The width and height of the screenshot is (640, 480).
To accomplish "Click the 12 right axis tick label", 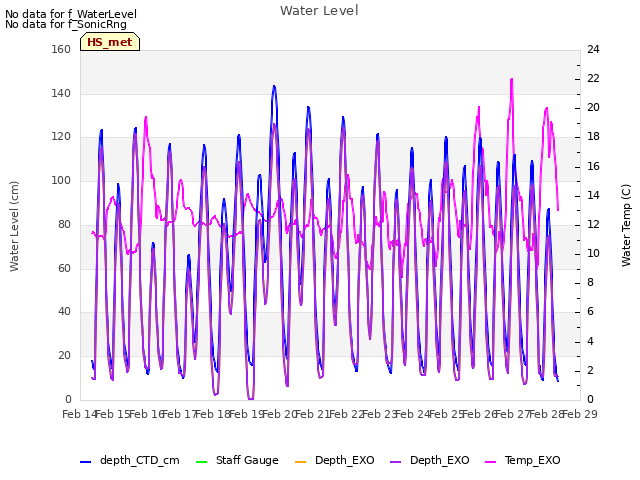I will tap(593, 224).
